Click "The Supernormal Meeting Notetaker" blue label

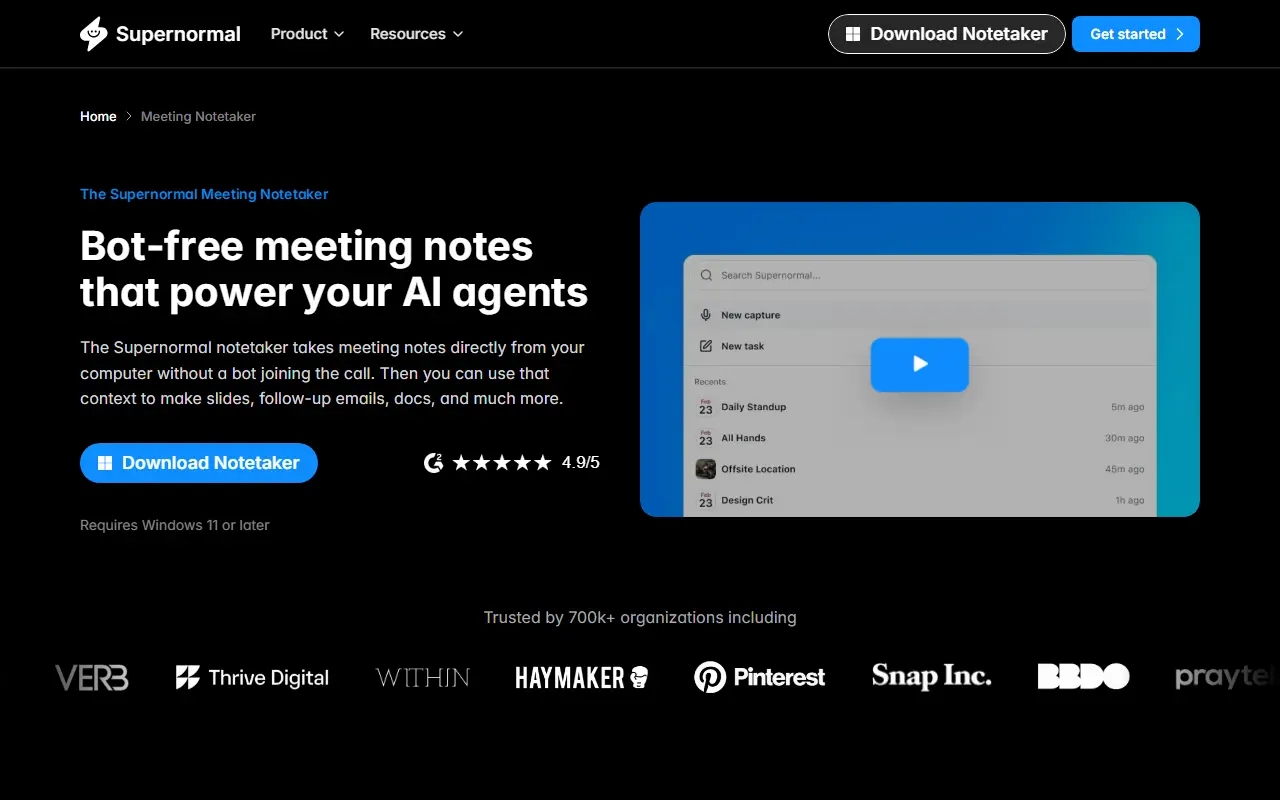tap(204, 194)
